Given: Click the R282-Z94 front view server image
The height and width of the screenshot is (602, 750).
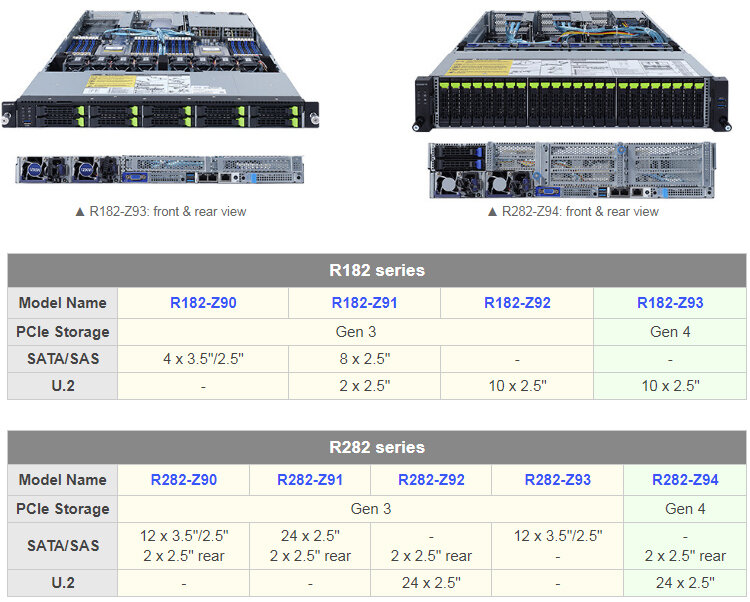Looking at the screenshot, I should click(x=572, y=71).
